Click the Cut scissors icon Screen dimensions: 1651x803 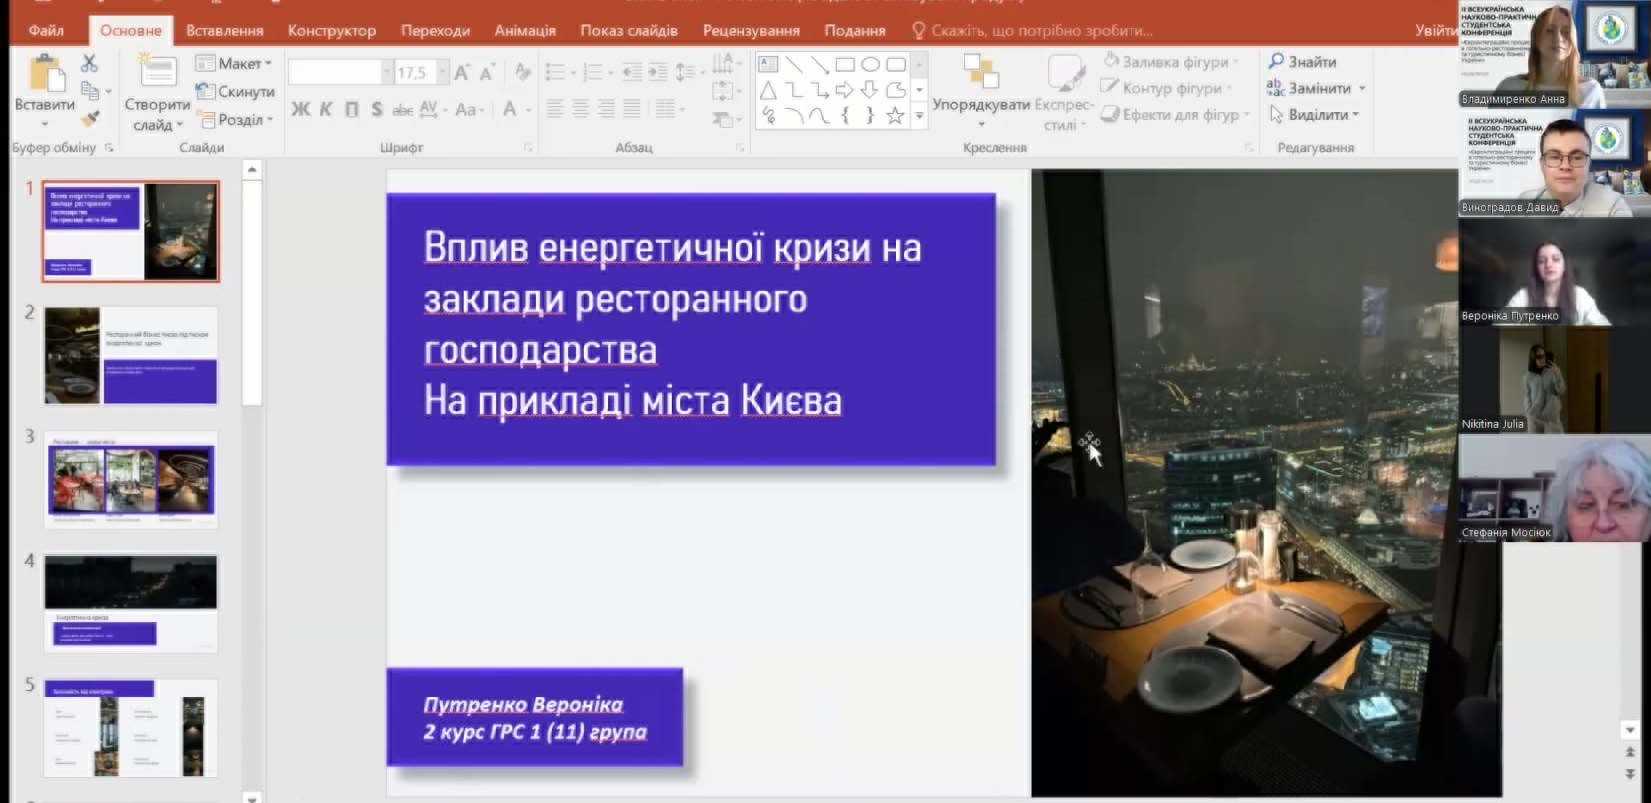point(89,63)
